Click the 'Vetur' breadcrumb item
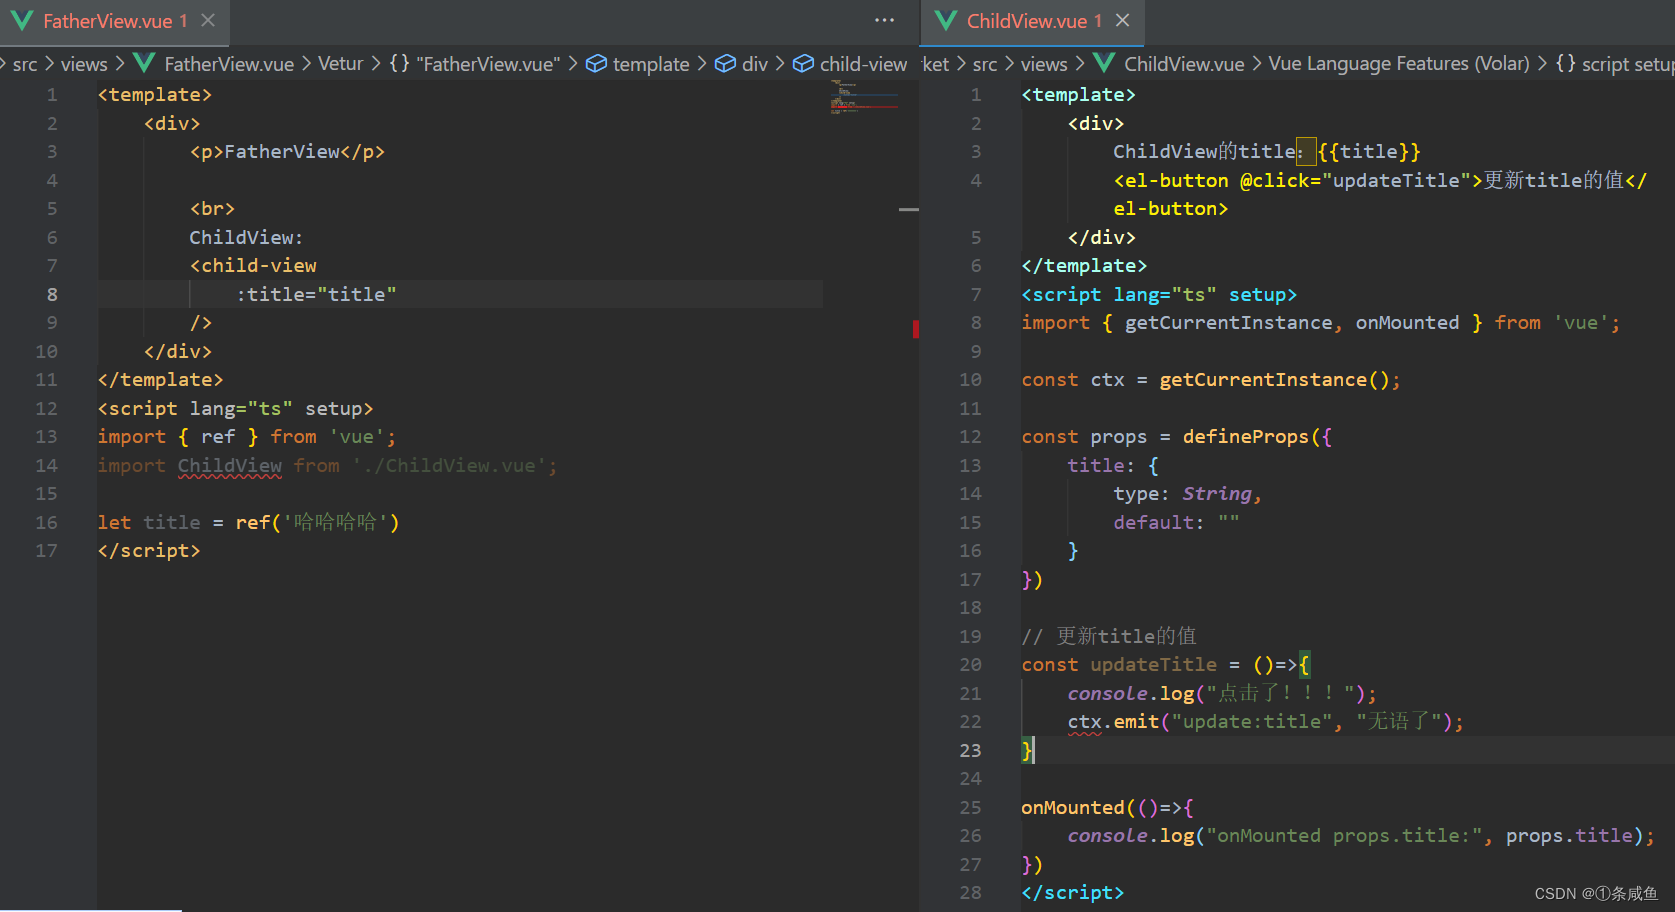This screenshot has width=1675, height=912. (x=340, y=64)
